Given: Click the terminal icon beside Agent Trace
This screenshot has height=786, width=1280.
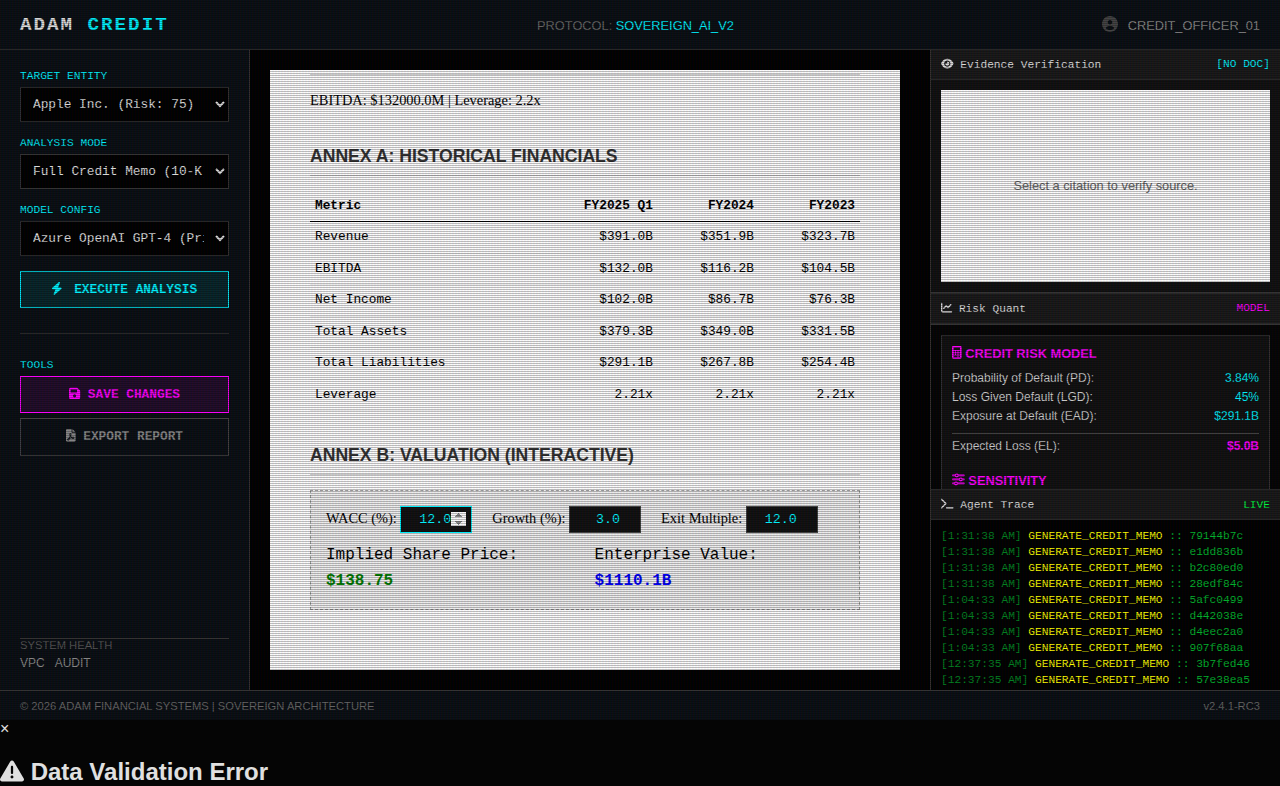Looking at the screenshot, I should pyautogui.click(x=947, y=504).
